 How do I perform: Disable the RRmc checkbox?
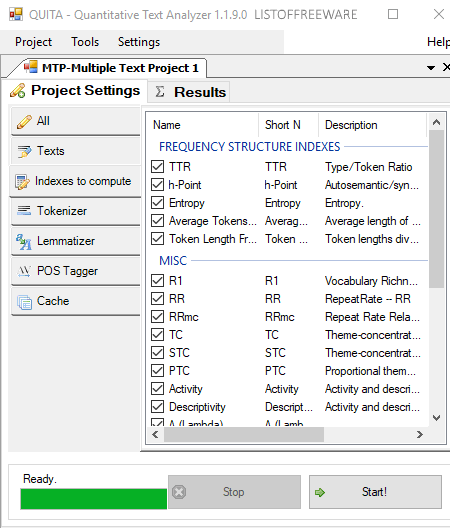(x=158, y=317)
